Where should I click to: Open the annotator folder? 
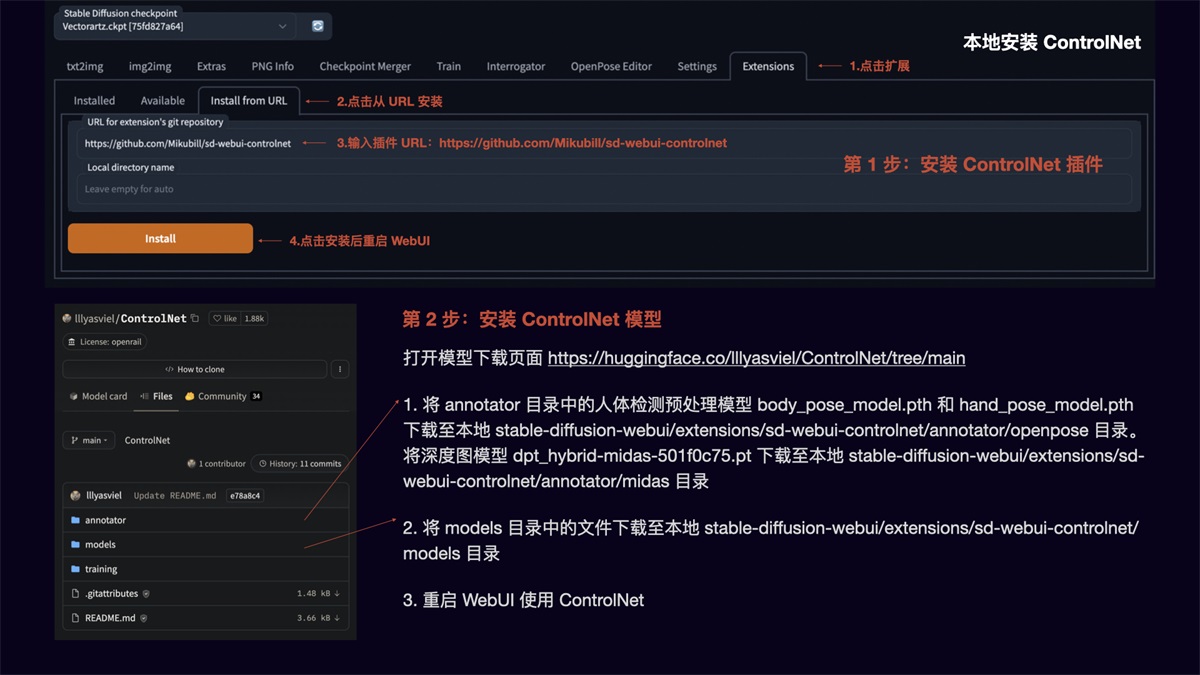(108, 520)
